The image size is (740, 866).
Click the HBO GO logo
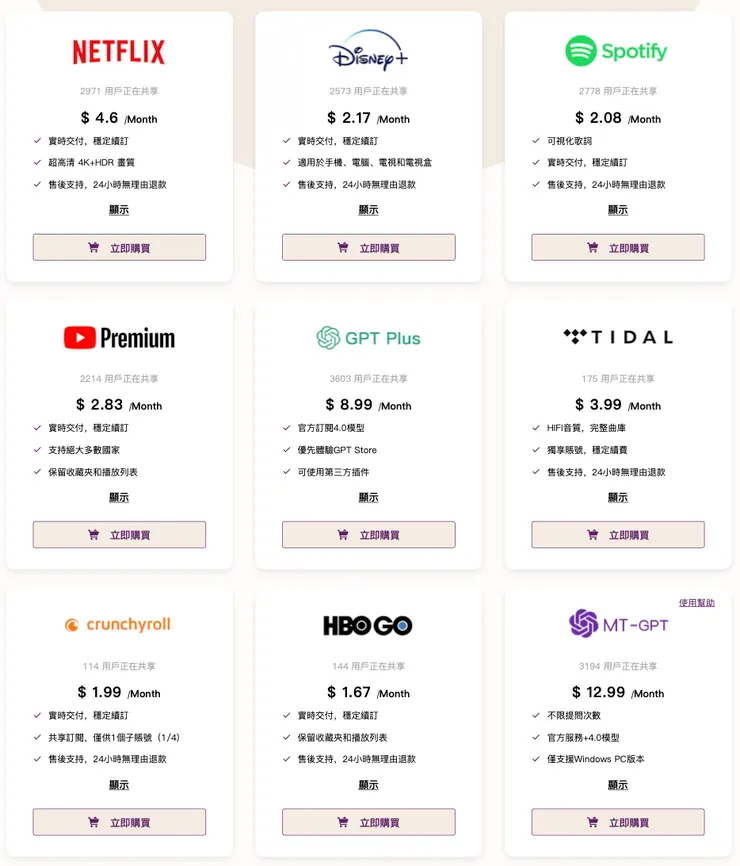pos(368,626)
